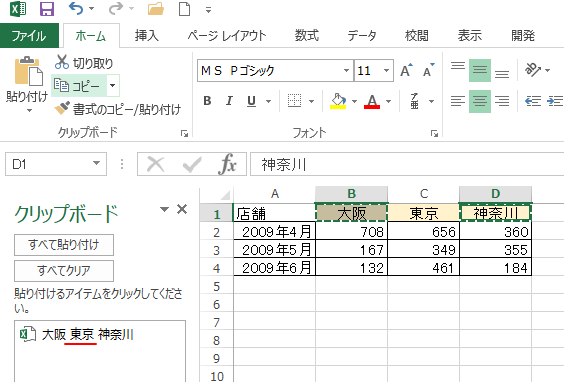Click the すべて貼り付け (Paste All) button
Screen dimensions: 564x382
pos(64,245)
